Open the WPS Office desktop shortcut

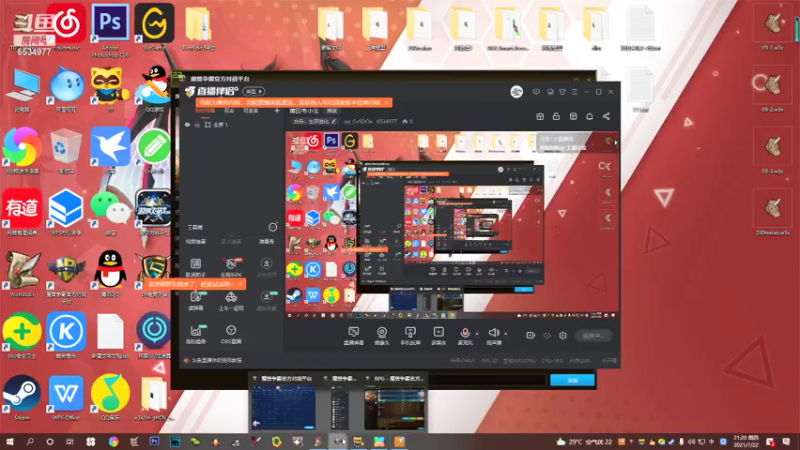66,397
